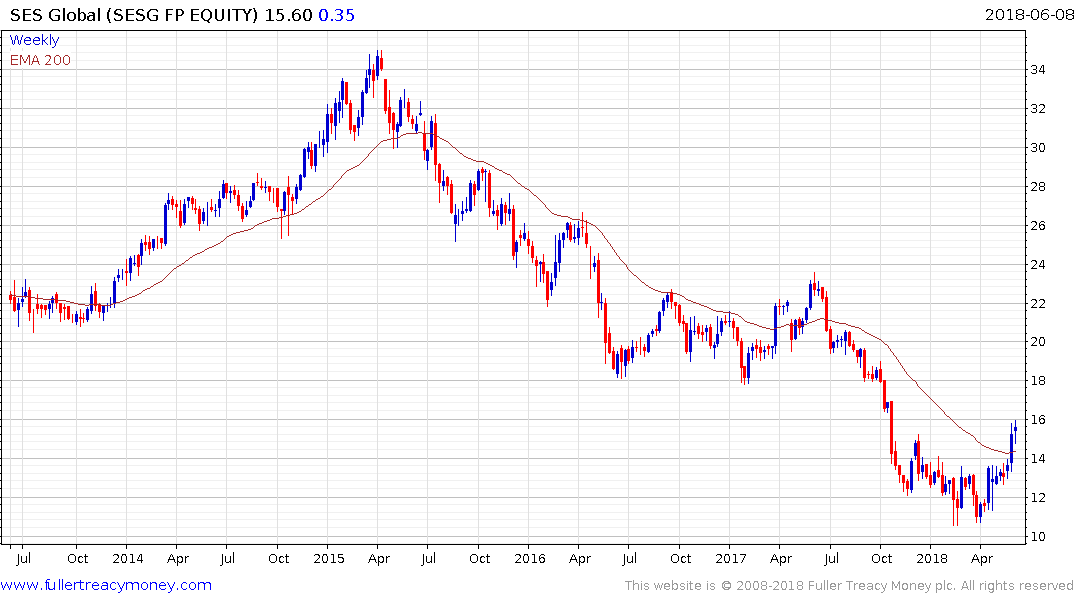Click the 32 price axis label

[x=1037, y=109]
